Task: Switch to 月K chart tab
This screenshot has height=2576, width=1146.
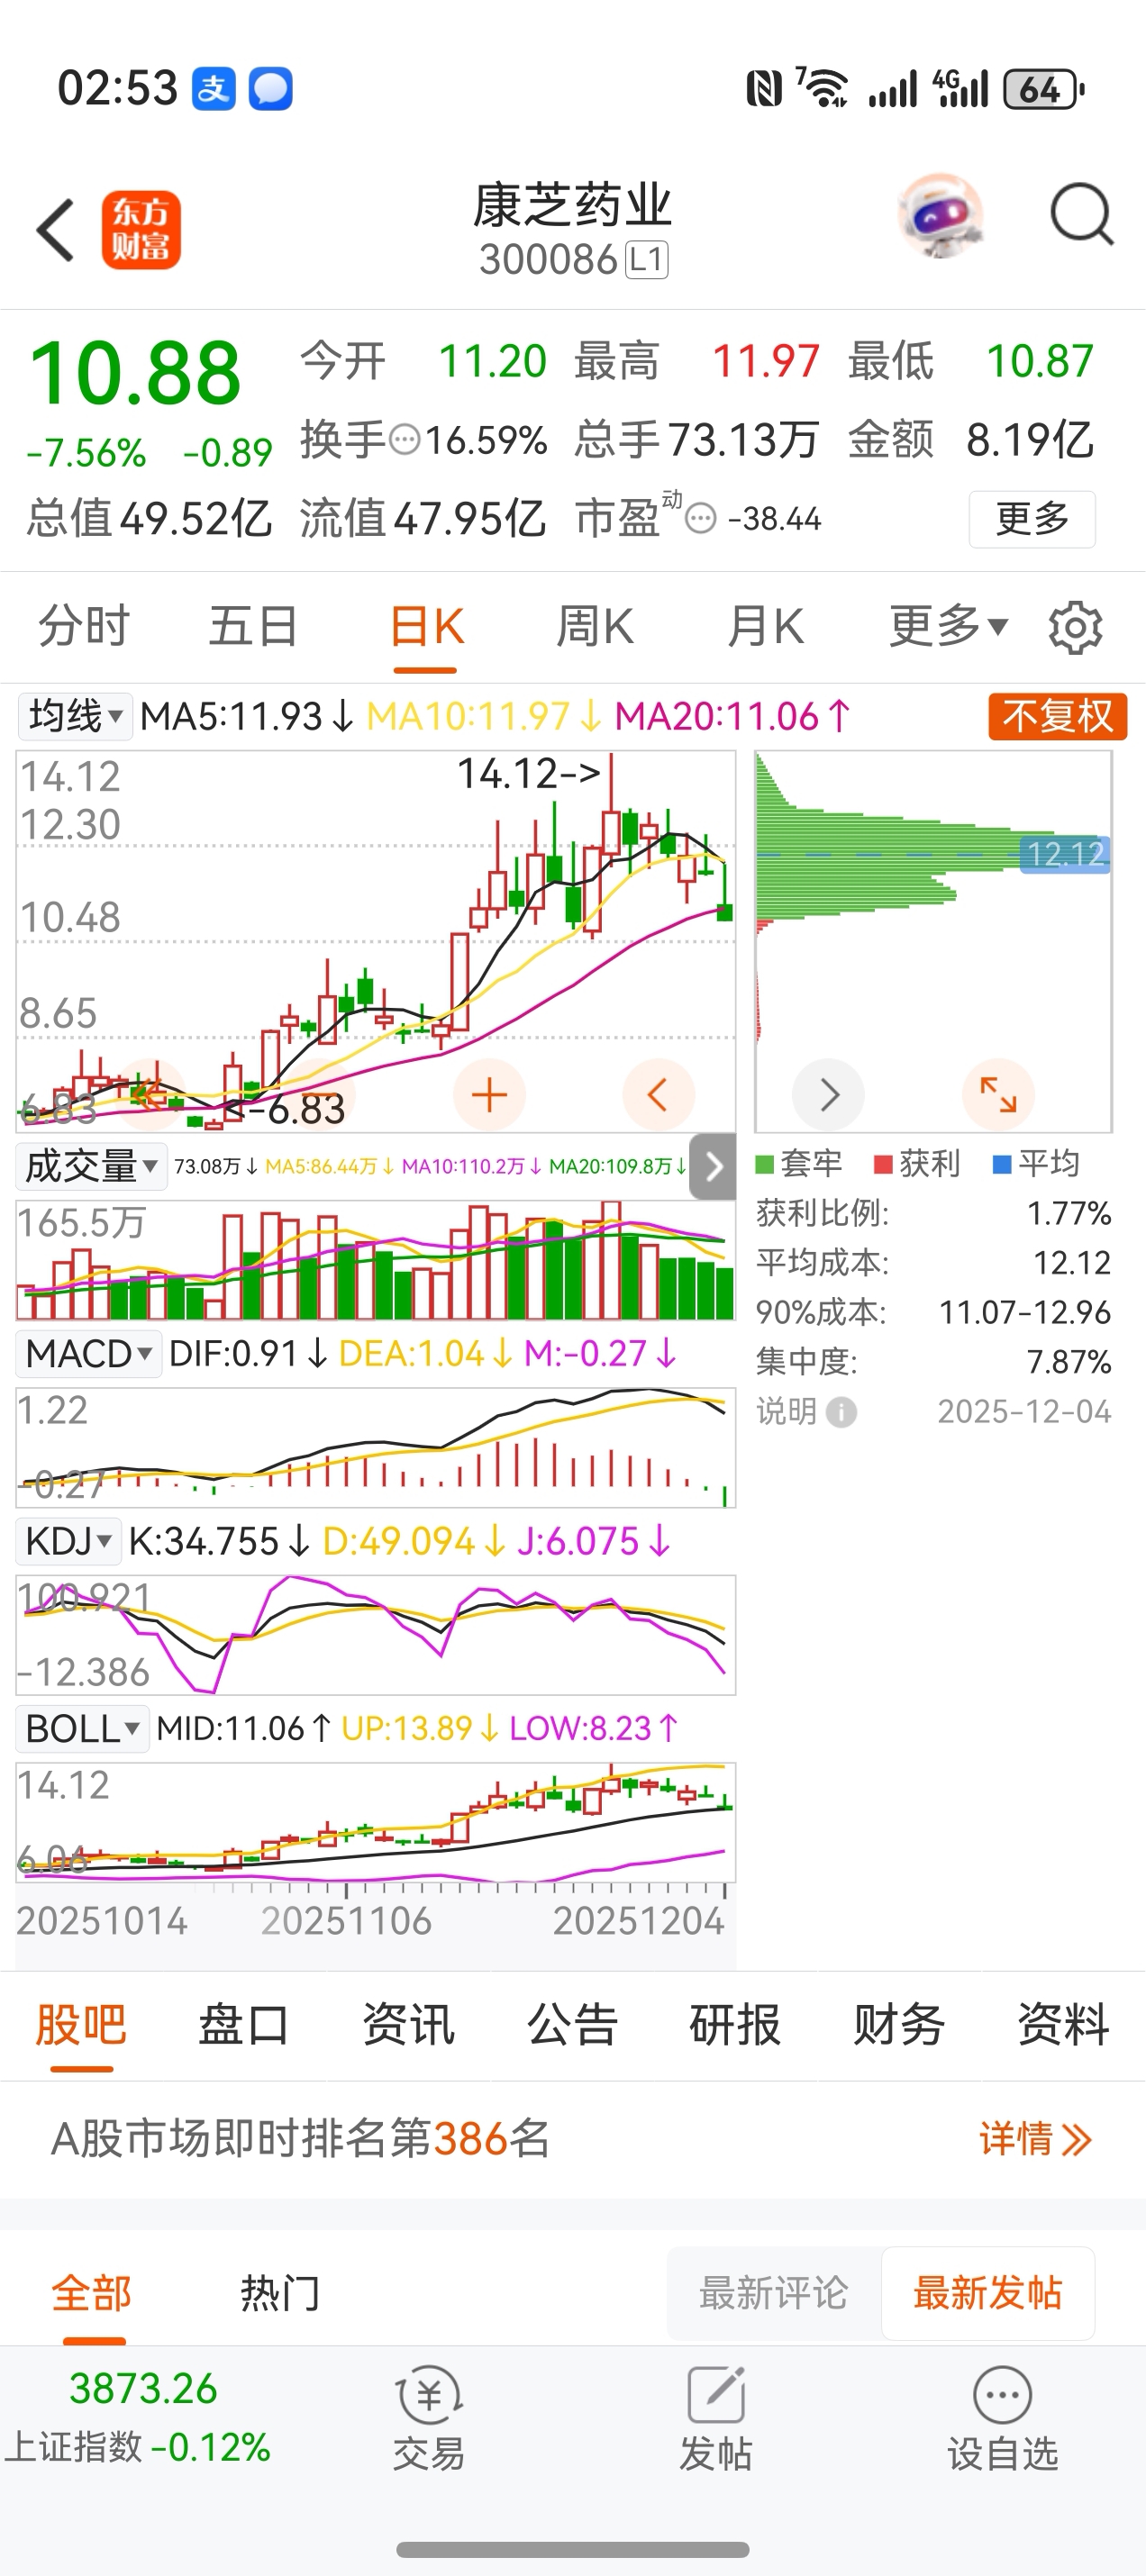Action: pos(765,627)
